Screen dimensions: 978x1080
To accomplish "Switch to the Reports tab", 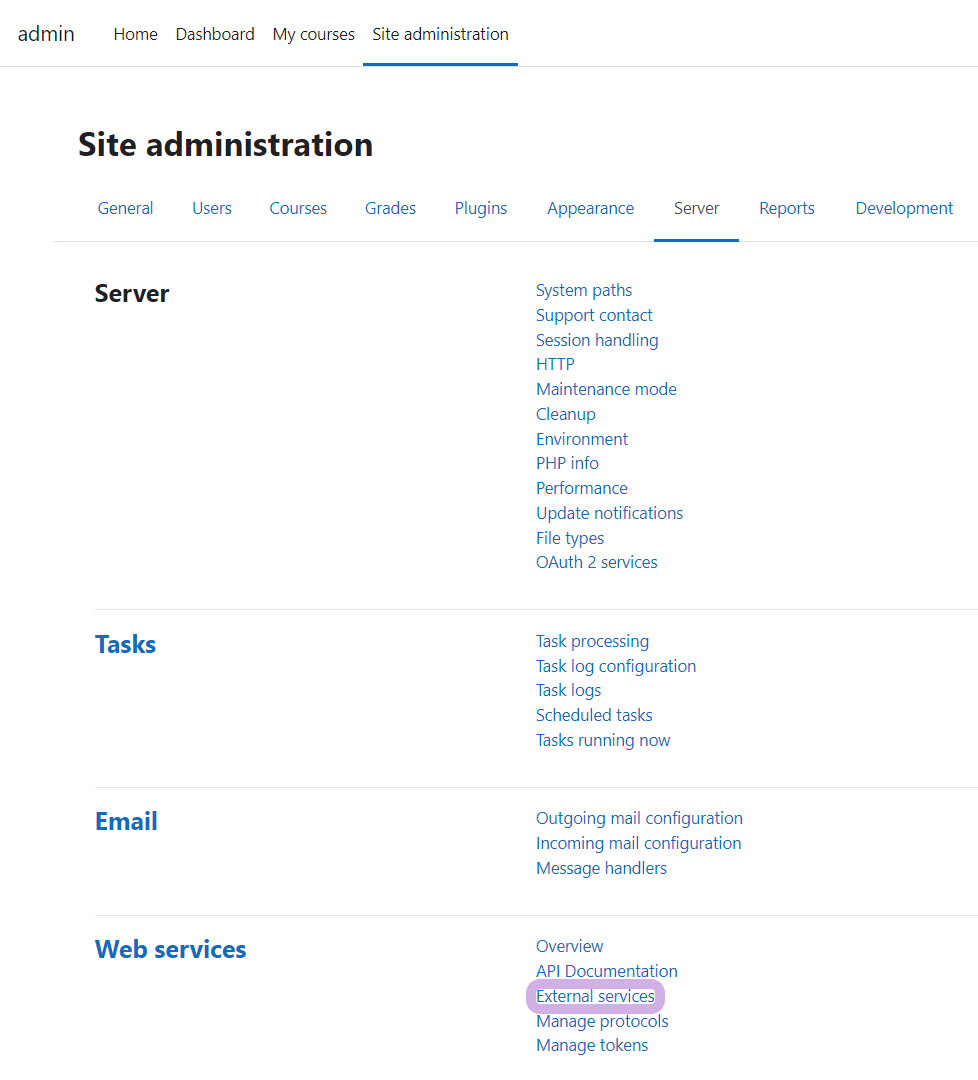I will (x=786, y=208).
